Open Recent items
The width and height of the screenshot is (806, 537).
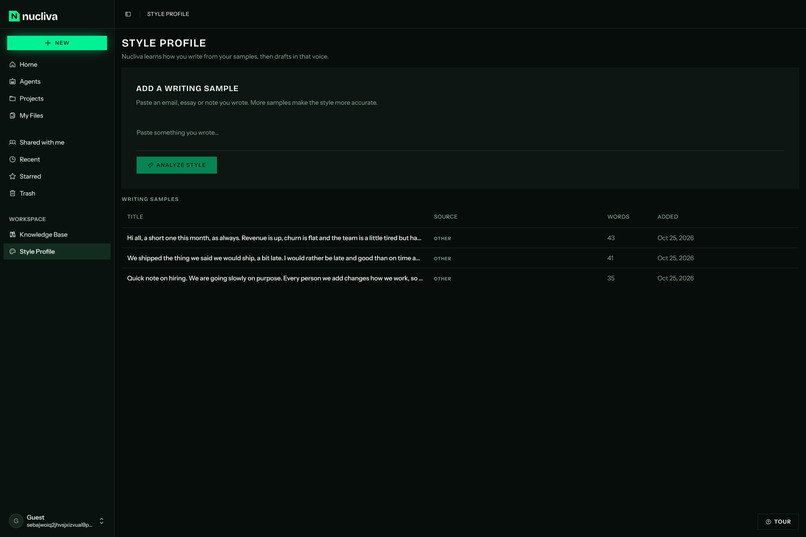point(57,159)
